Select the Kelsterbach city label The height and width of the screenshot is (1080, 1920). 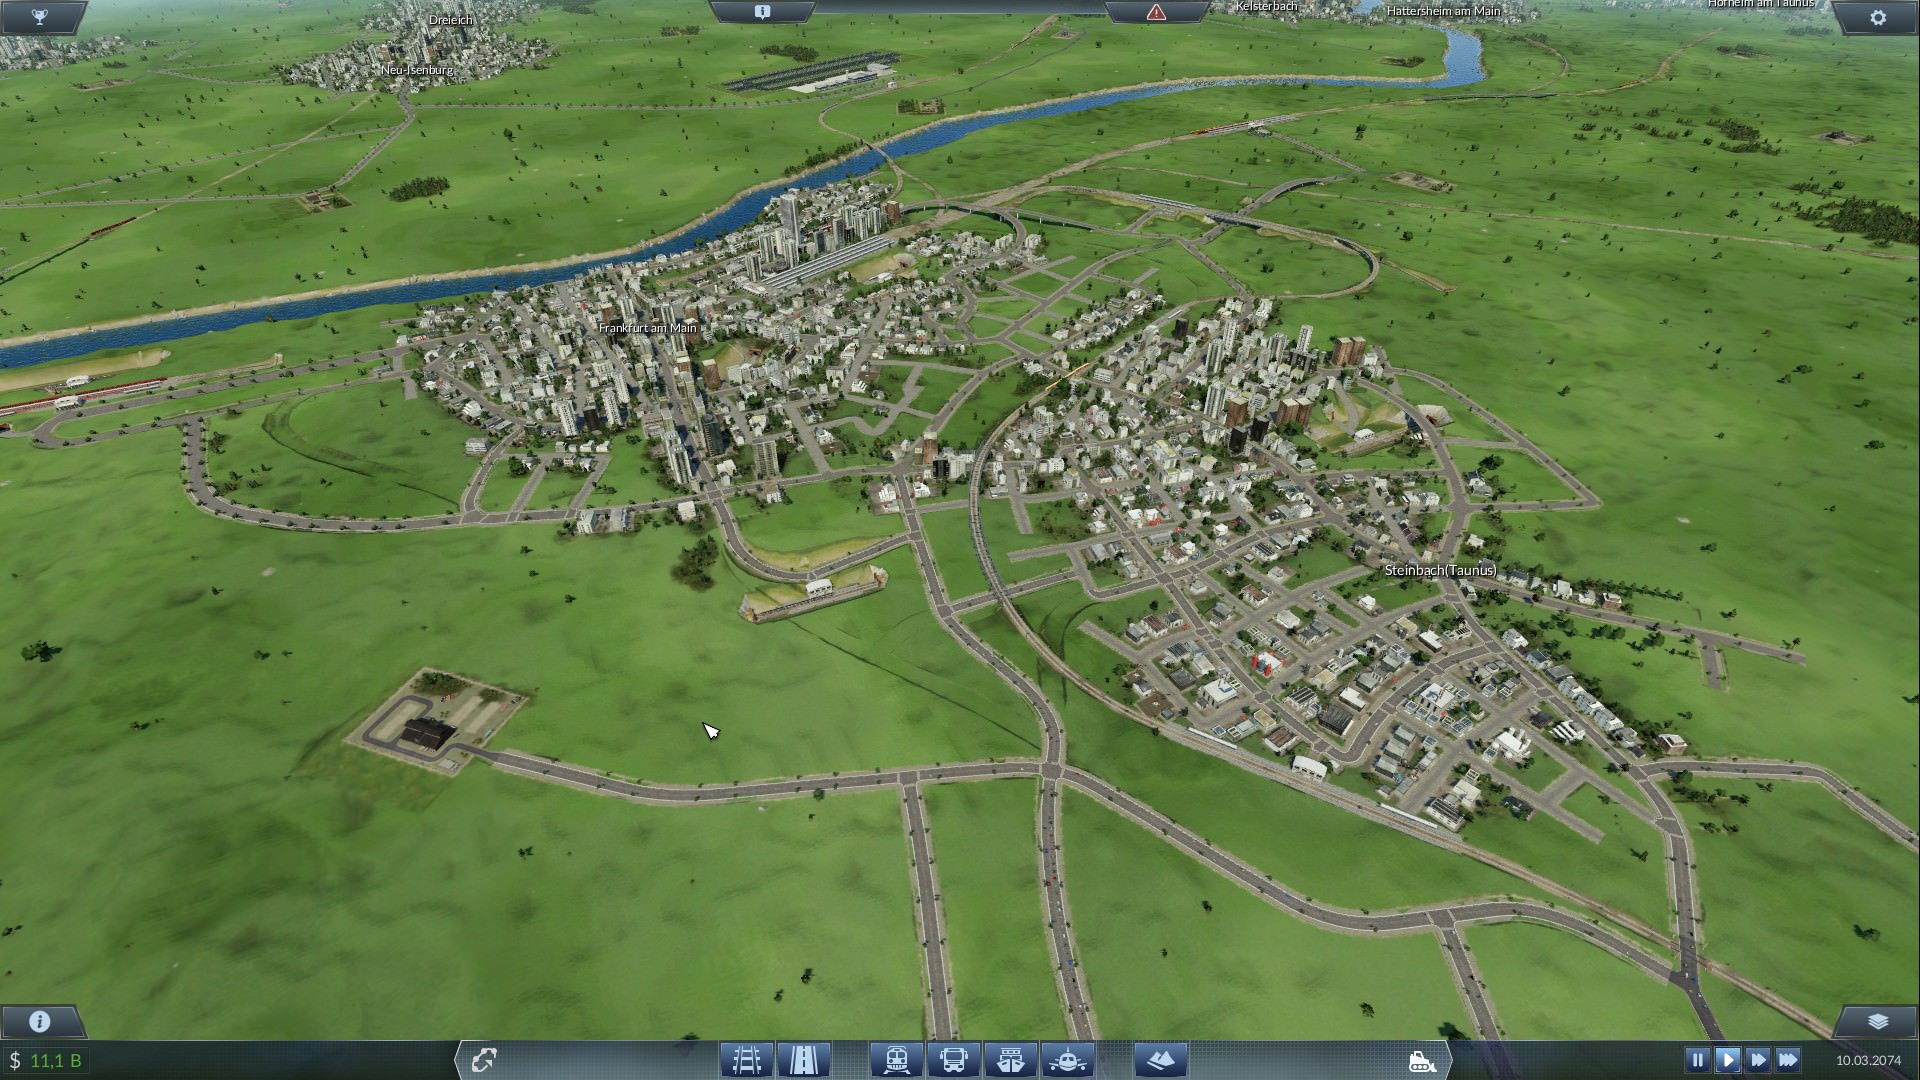tap(1266, 6)
